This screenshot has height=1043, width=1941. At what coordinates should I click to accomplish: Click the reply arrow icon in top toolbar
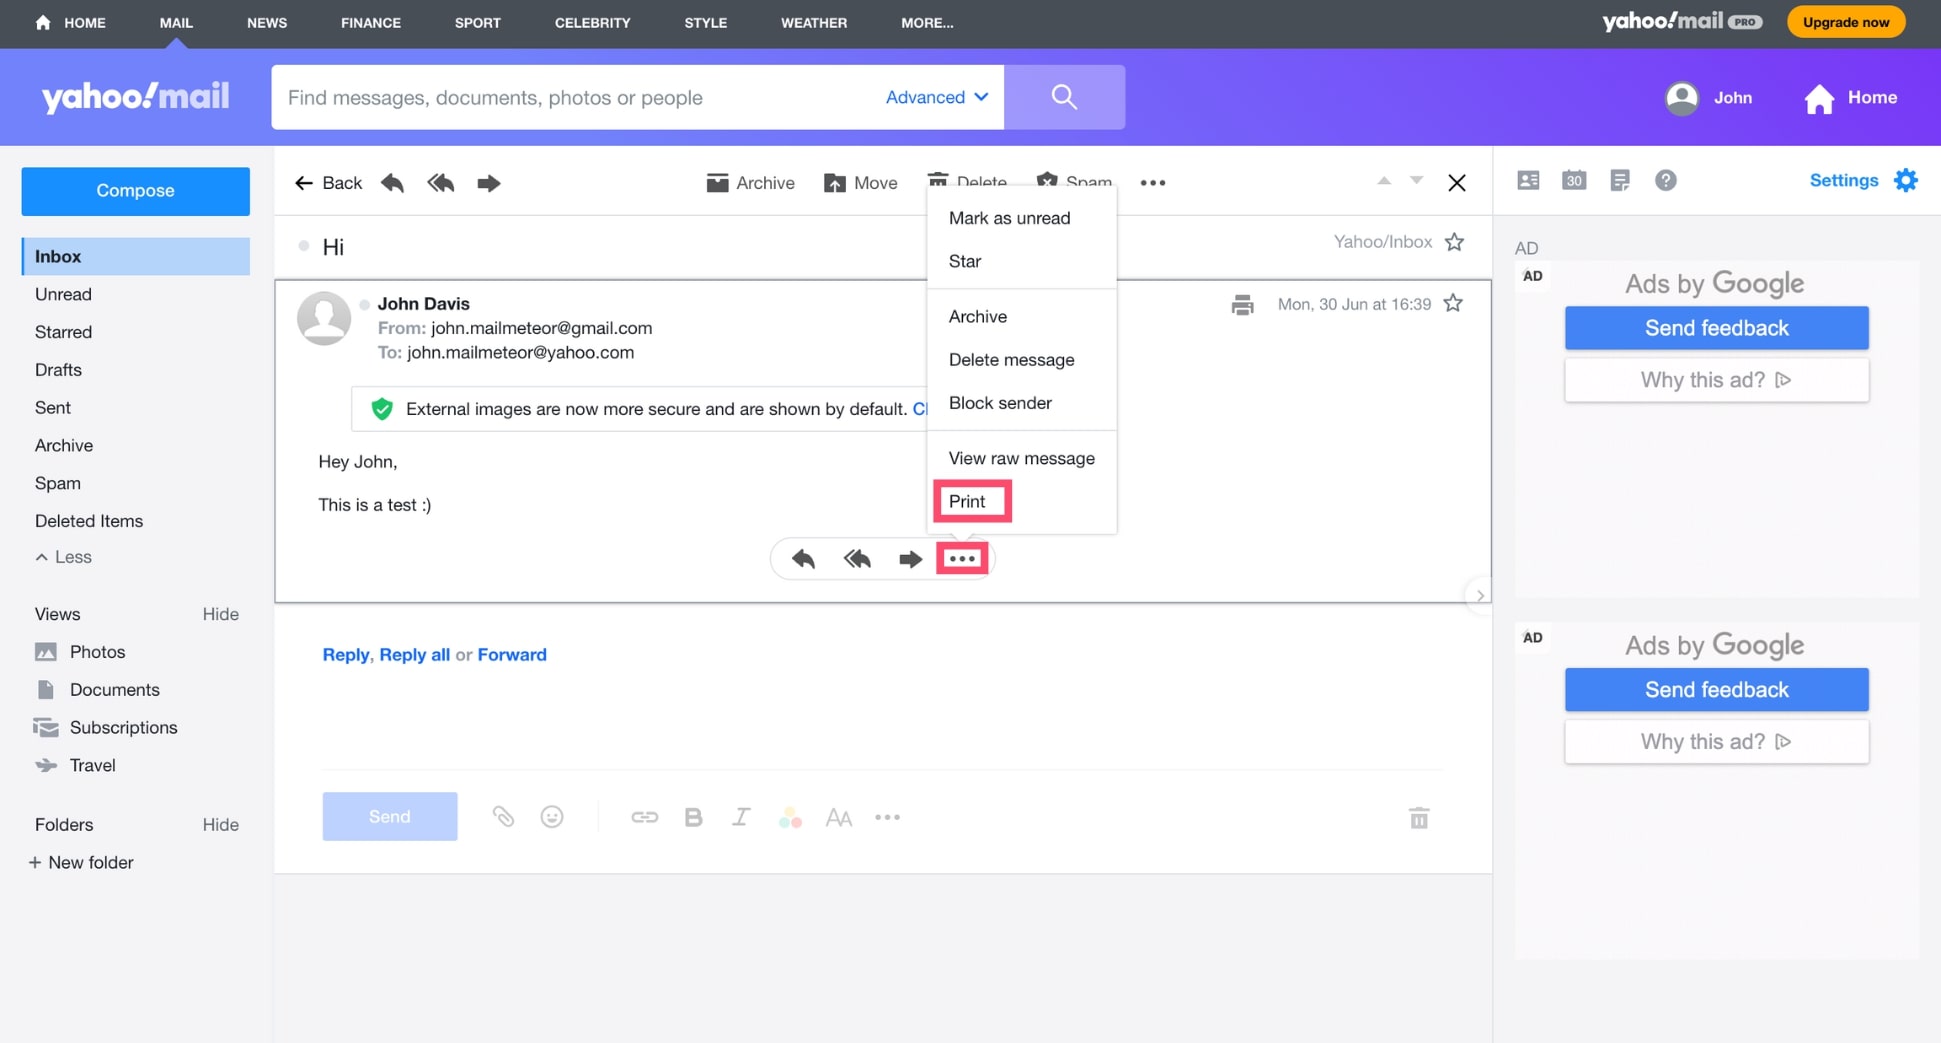pos(393,183)
